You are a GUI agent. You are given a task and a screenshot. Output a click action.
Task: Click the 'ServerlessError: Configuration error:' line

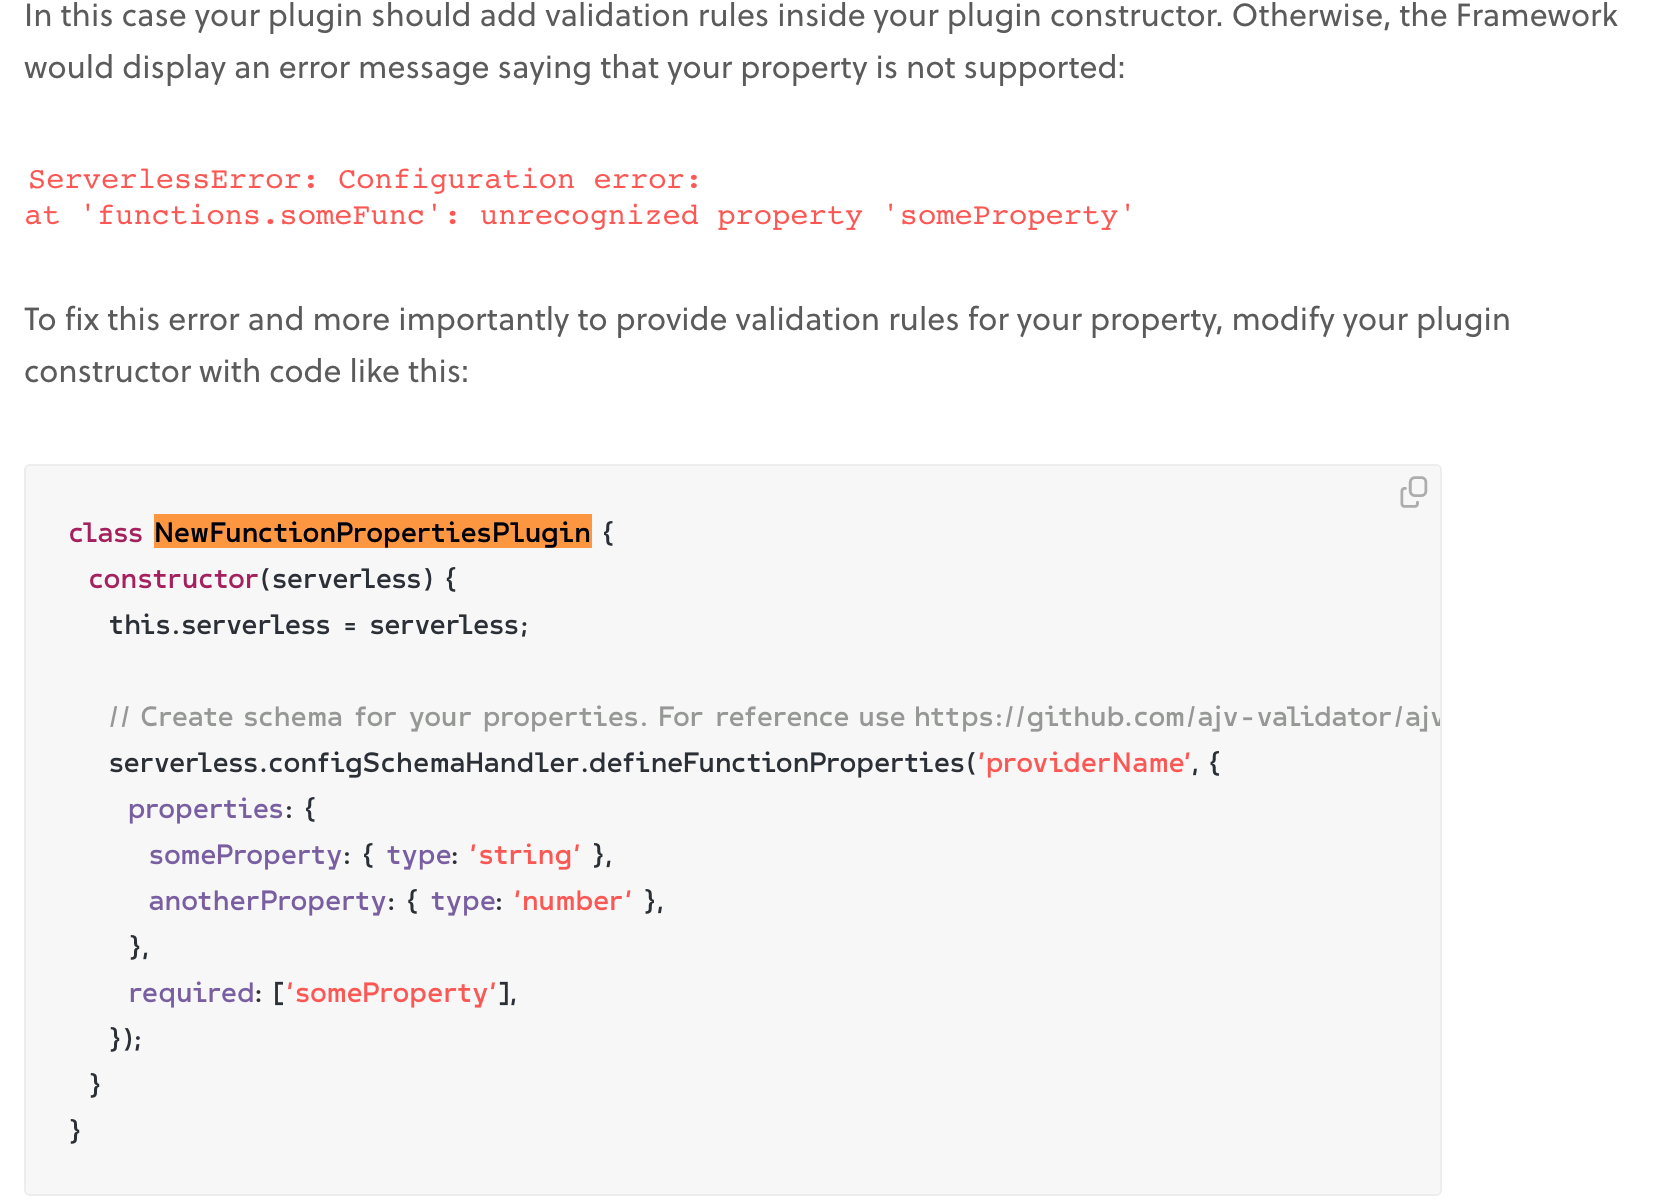[364, 179]
